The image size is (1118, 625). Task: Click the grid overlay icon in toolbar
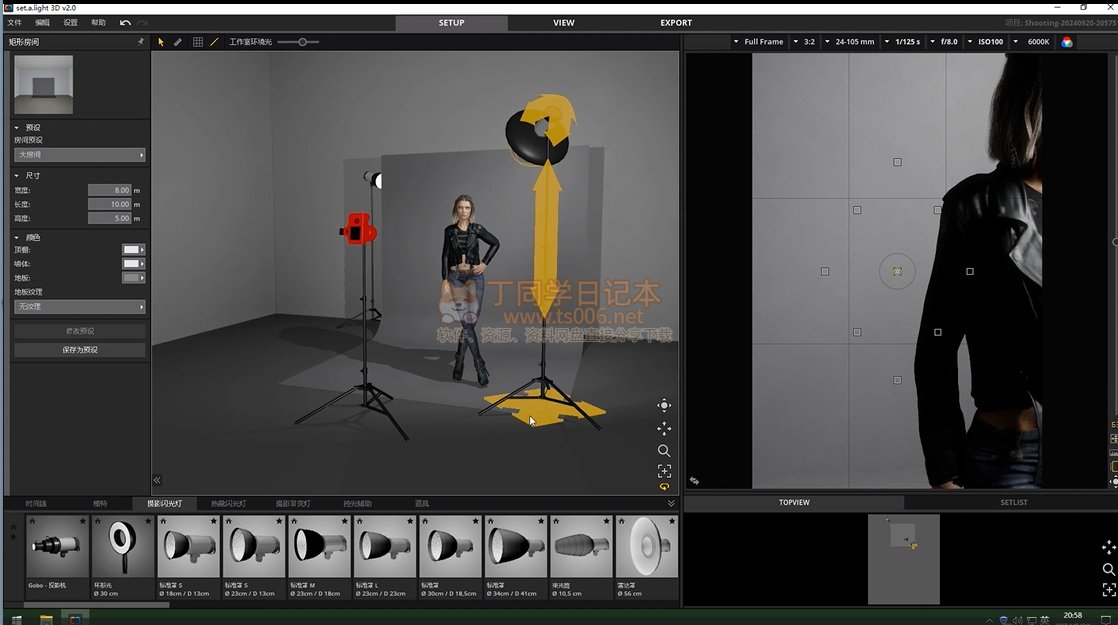[x=197, y=42]
